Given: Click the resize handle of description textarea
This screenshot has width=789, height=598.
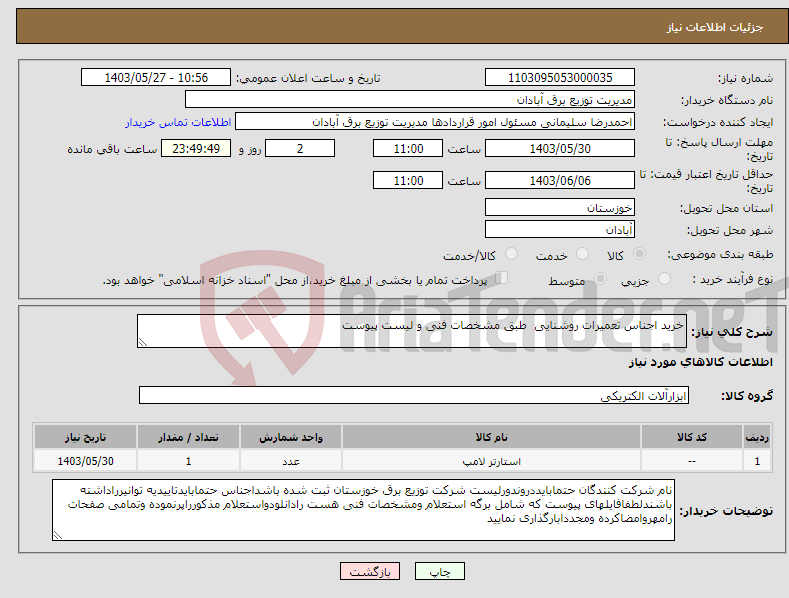Looking at the screenshot, I should (143, 342).
